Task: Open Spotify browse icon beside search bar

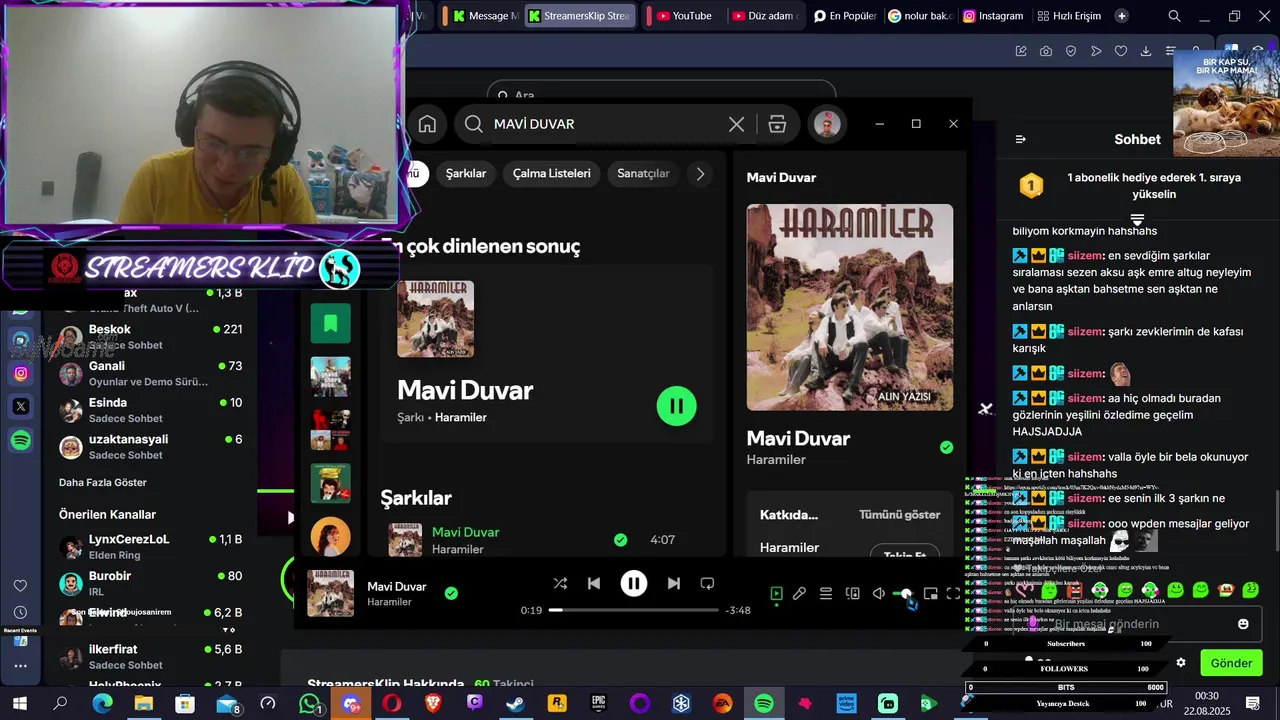Action: [x=777, y=124]
